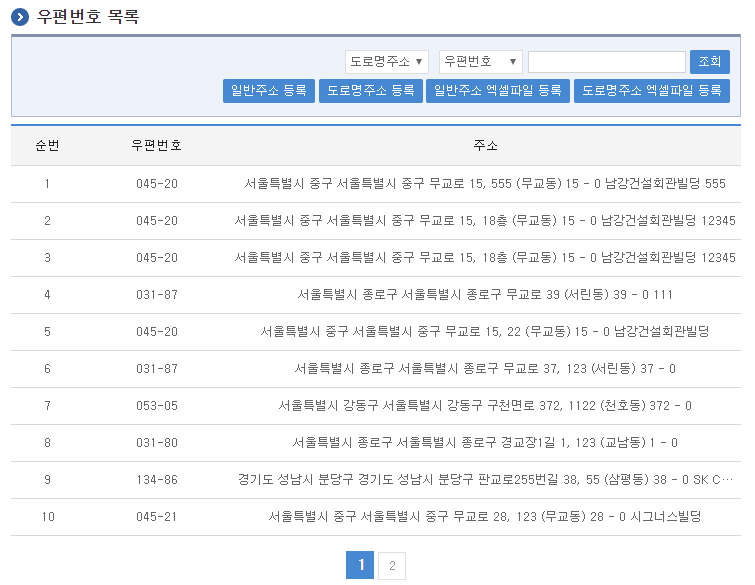
Task: Click postal code 045-21 in row 10
Action: point(157,517)
